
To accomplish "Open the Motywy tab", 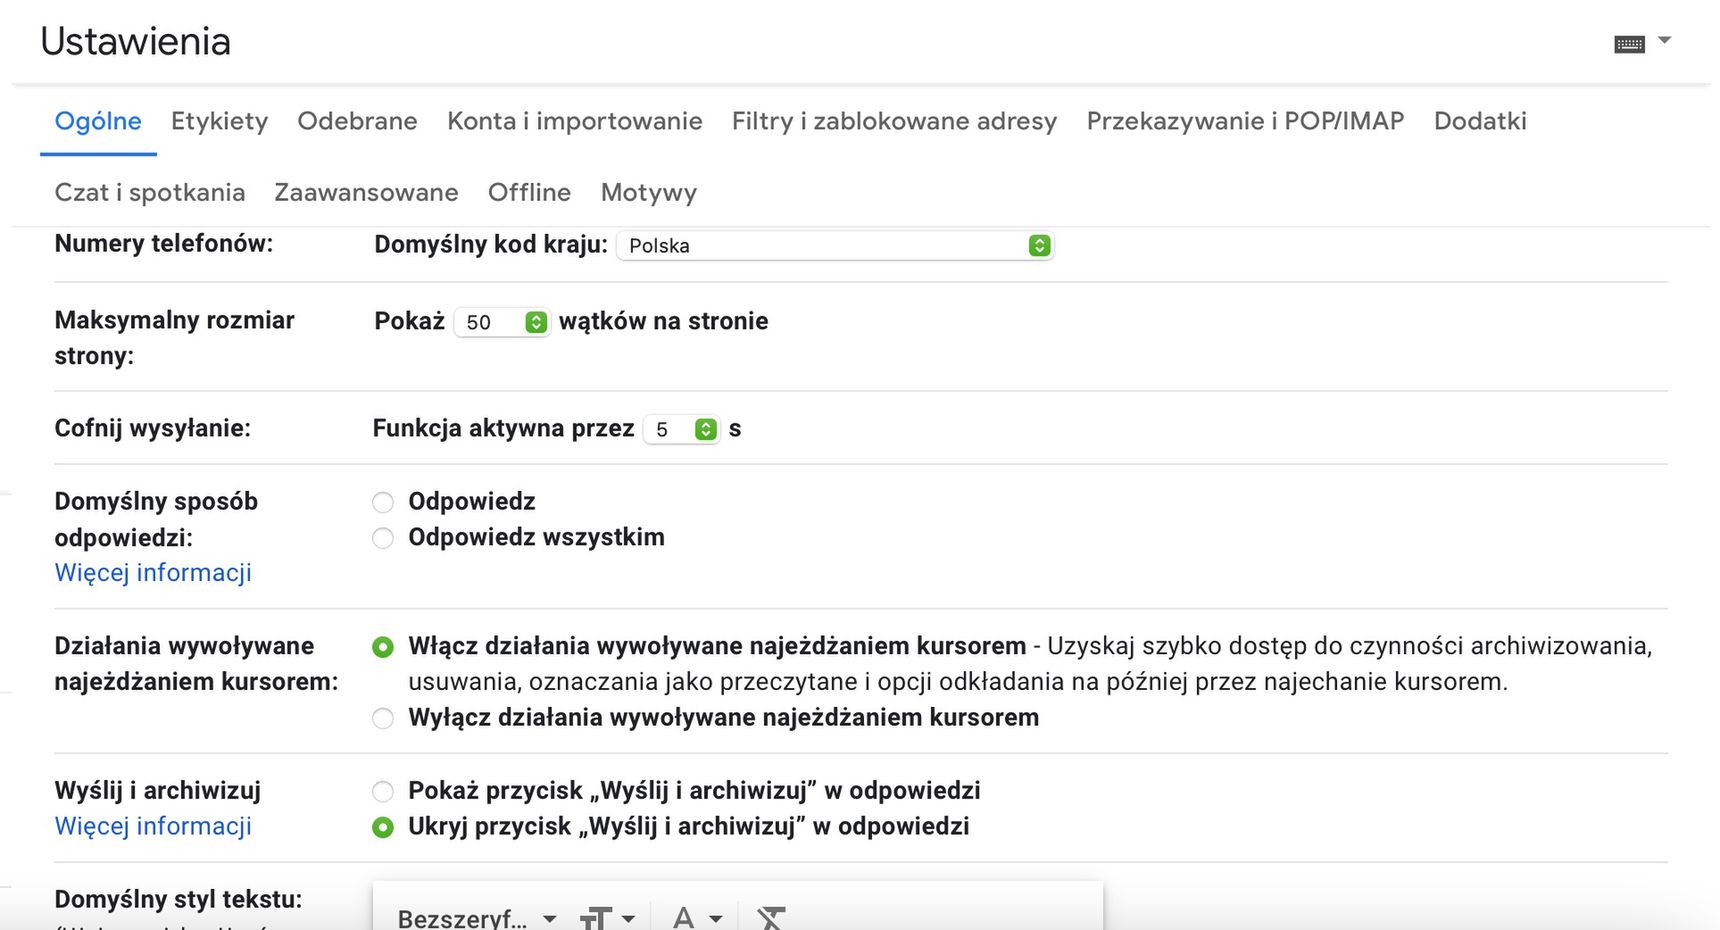I will 649,192.
